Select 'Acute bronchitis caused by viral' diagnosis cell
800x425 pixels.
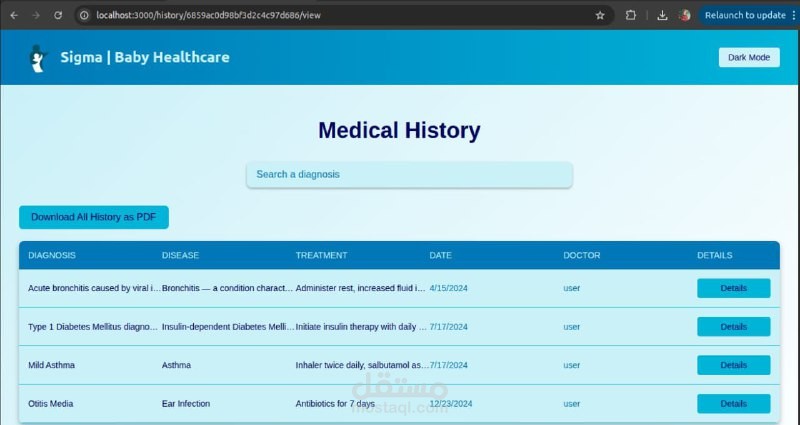[x=94, y=288]
